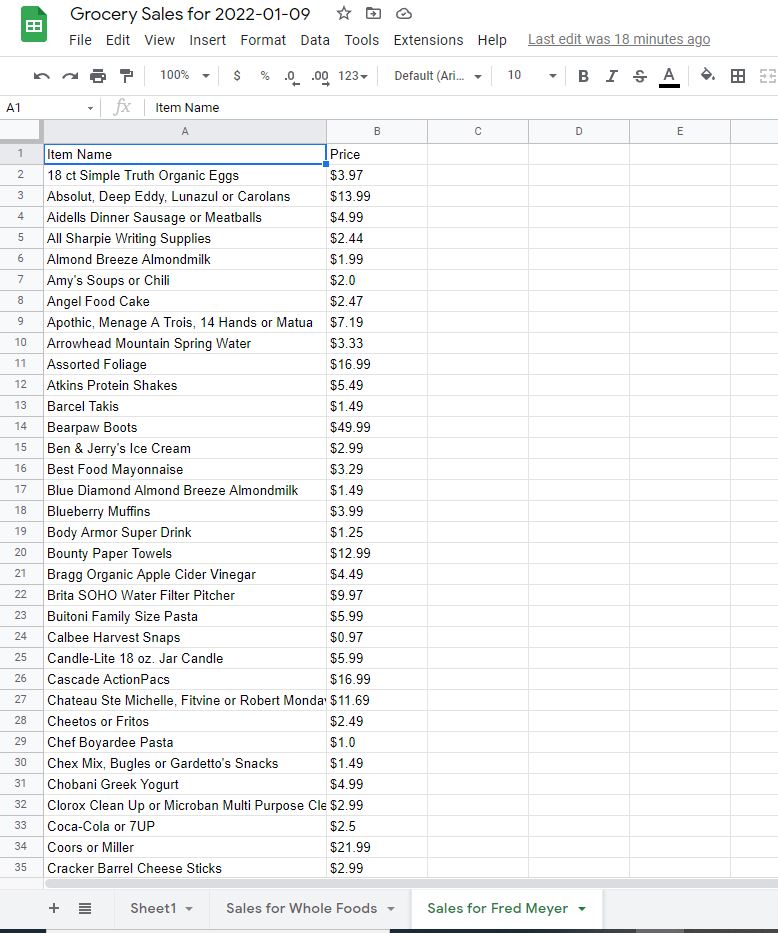Open the Tools menu
The image size is (778, 933).
(x=362, y=40)
